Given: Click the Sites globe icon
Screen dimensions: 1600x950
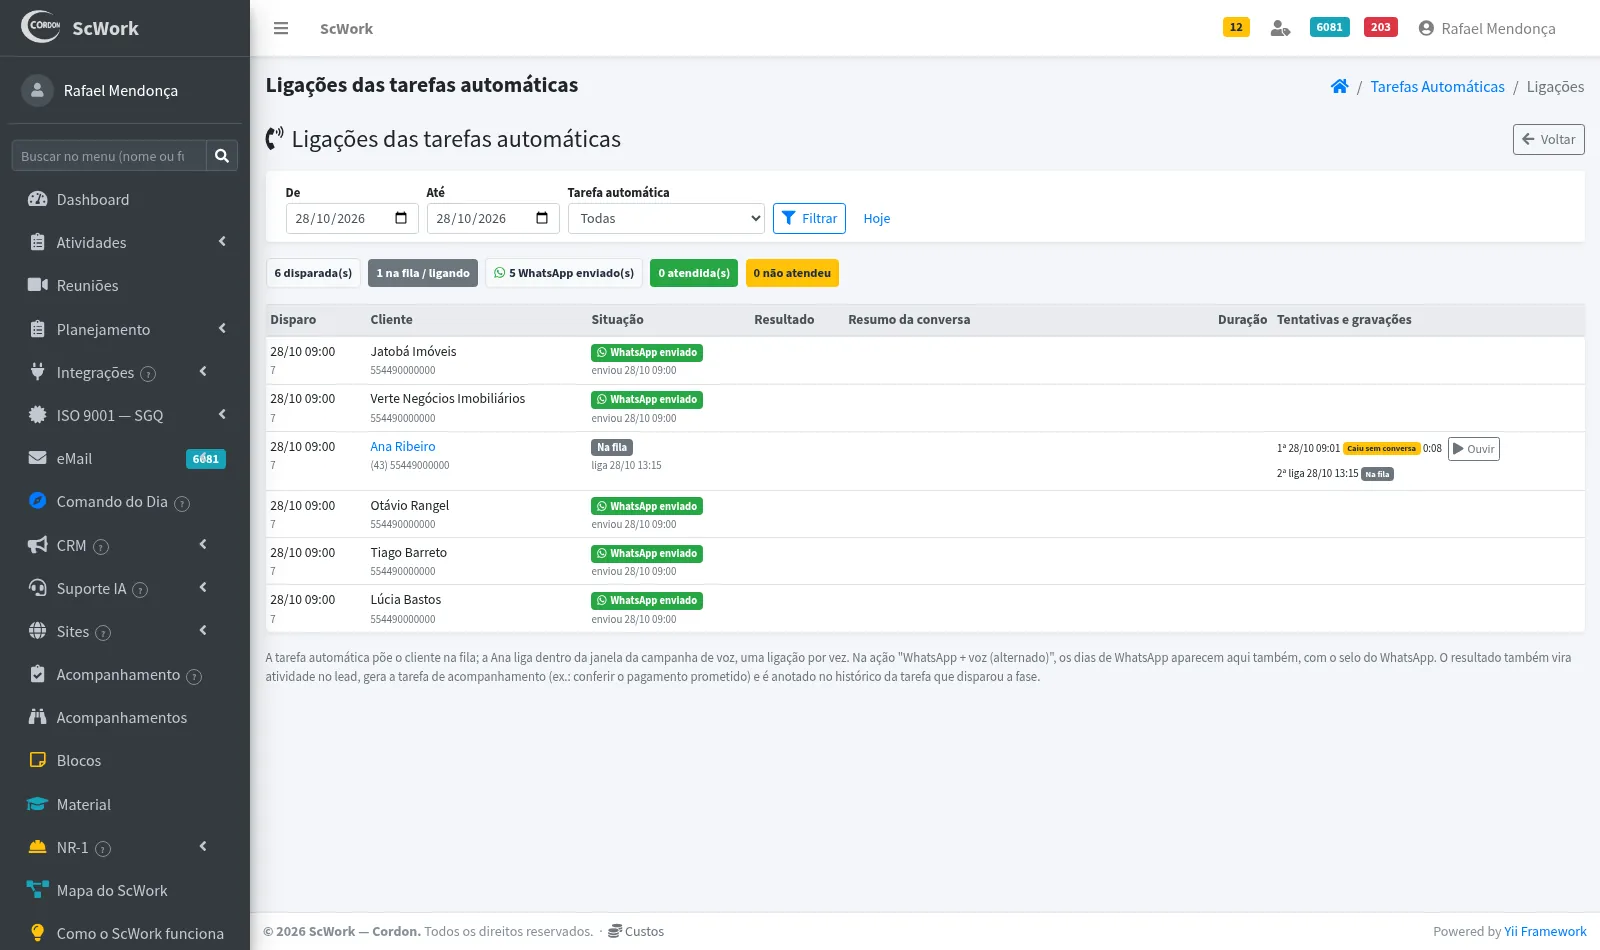Looking at the screenshot, I should click(37, 630).
